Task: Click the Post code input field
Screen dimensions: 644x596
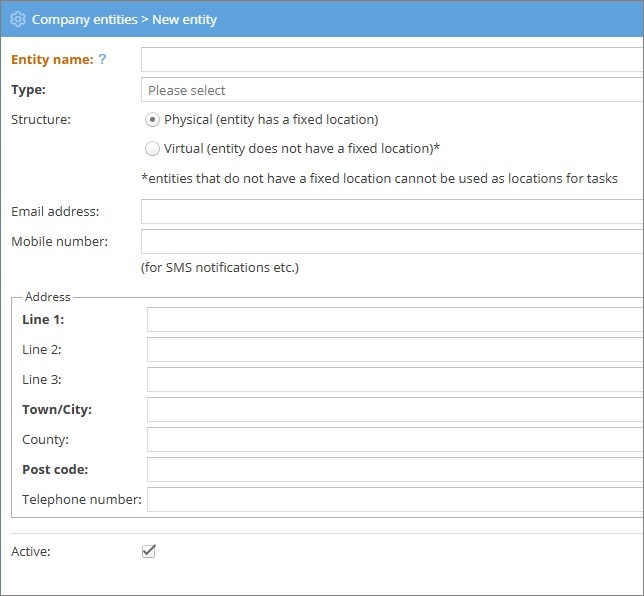Action: pos(395,469)
